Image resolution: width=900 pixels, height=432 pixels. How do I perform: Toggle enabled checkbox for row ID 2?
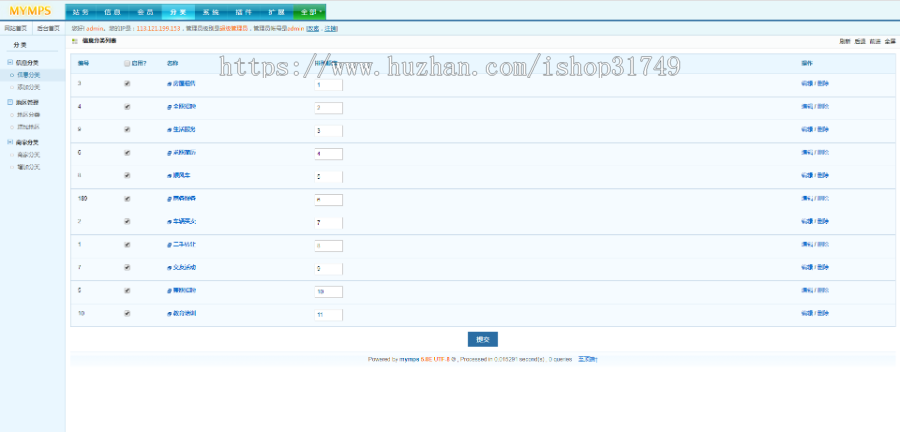pyautogui.click(x=127, y=221)
